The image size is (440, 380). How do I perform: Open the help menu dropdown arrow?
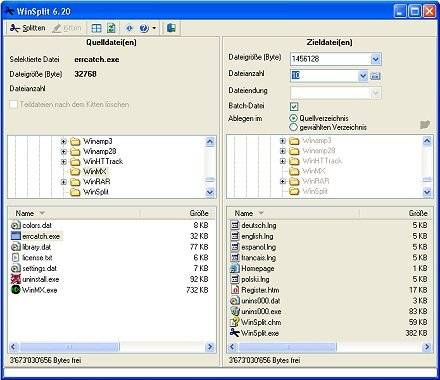click(154, 28)
